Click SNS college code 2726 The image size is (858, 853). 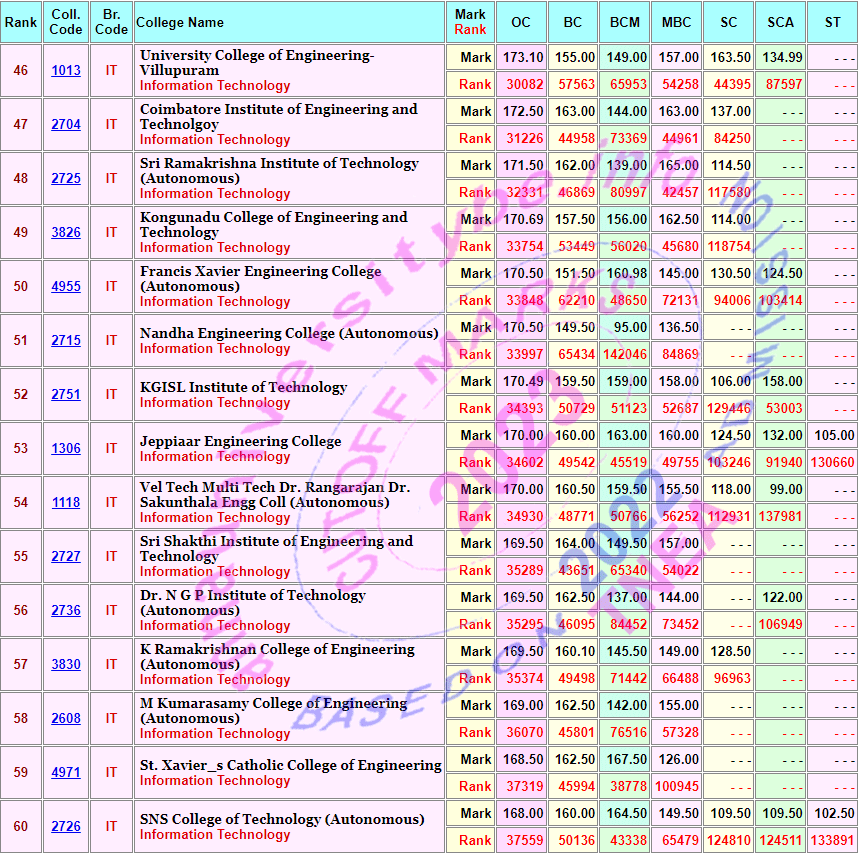coord(66,827)
